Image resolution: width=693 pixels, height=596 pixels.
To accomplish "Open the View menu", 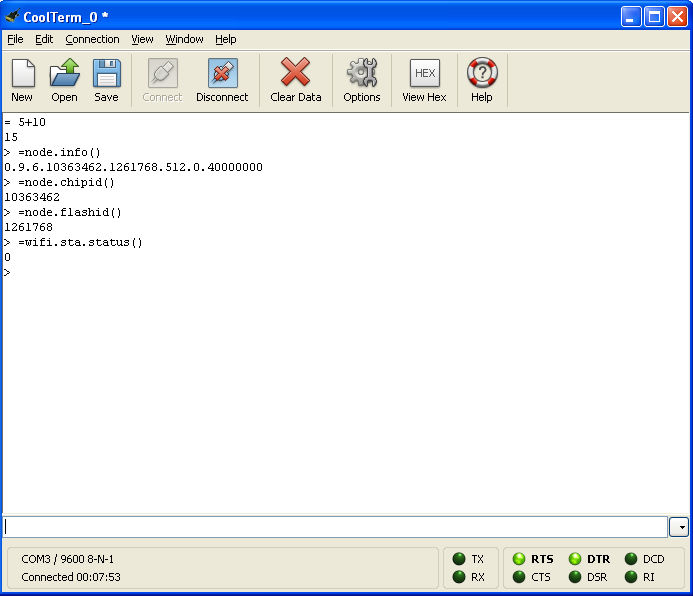I will click(142, 40).
